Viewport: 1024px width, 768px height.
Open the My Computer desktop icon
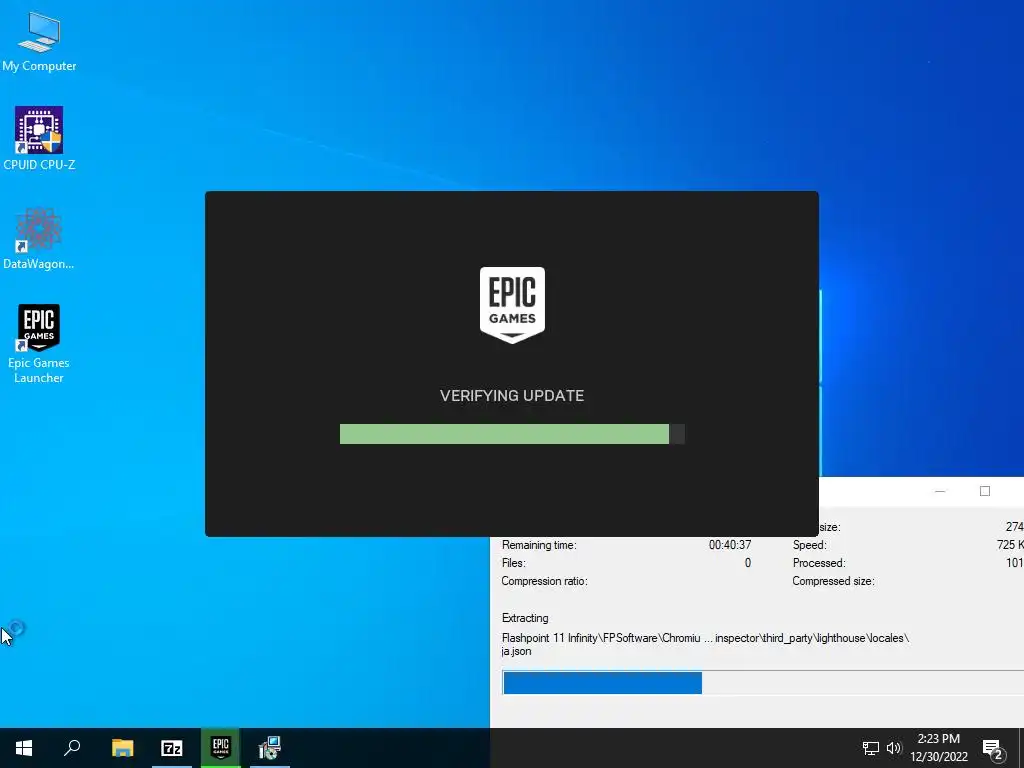click(39, 41)
